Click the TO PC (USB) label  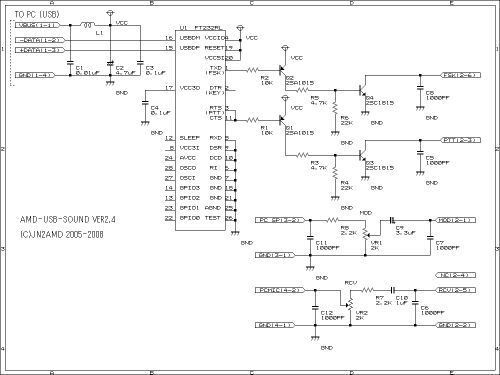(37, 14)
